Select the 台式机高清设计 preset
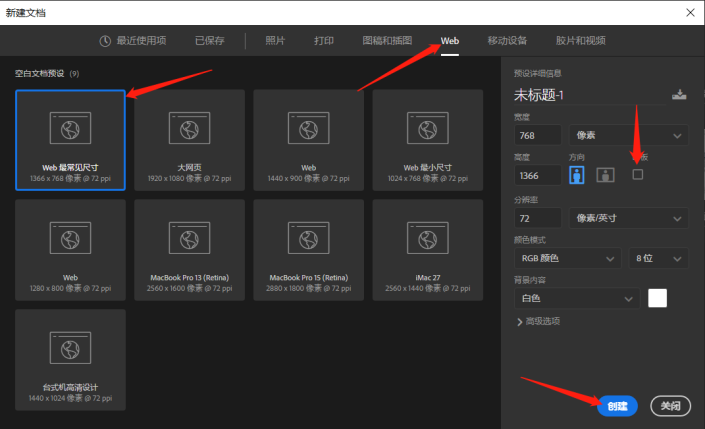 [70, 359]
